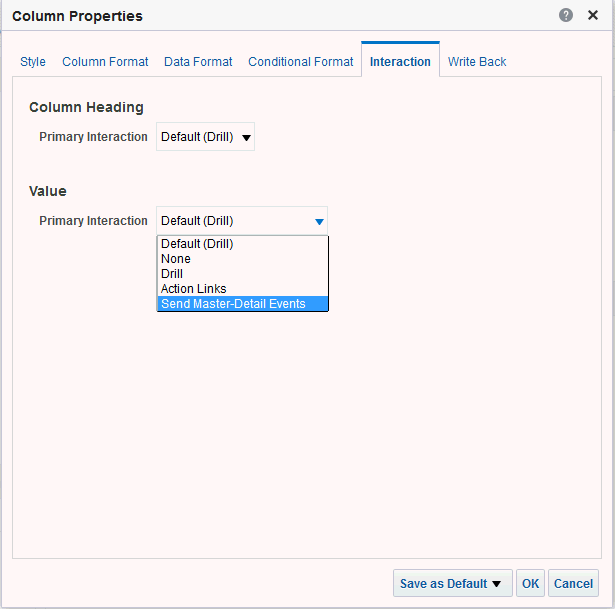Click the Interaction tab

400,62
